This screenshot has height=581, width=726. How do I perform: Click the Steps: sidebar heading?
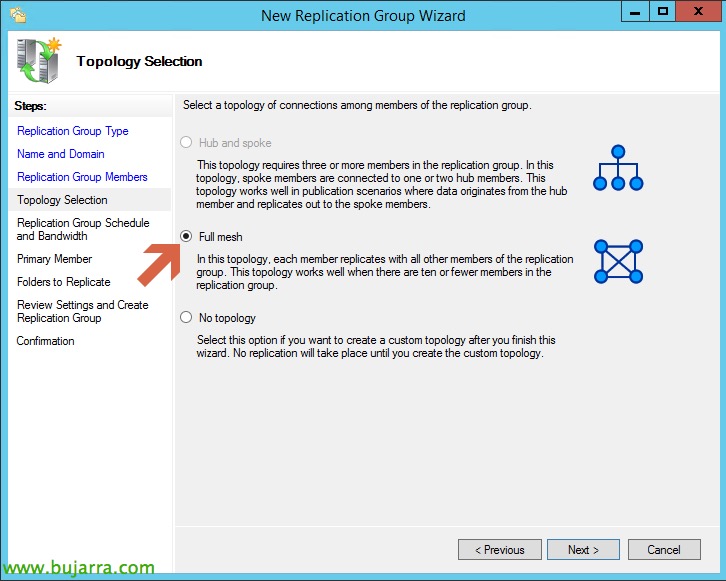point(30,106)
